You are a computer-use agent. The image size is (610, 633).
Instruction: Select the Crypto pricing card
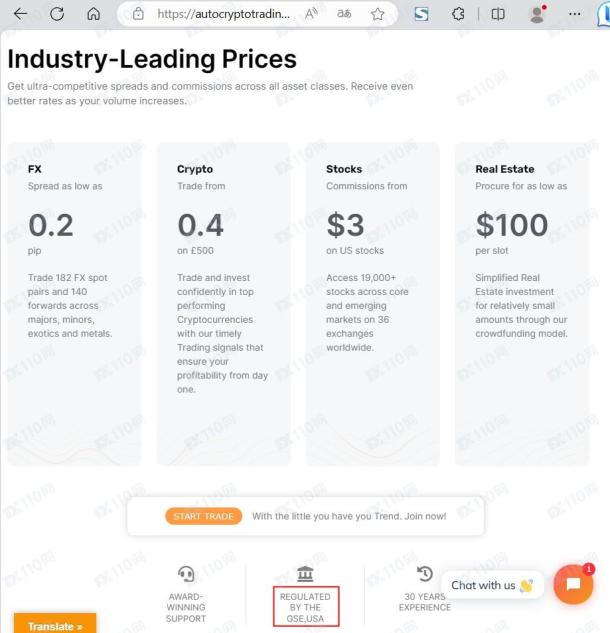(x=223, y=304)
